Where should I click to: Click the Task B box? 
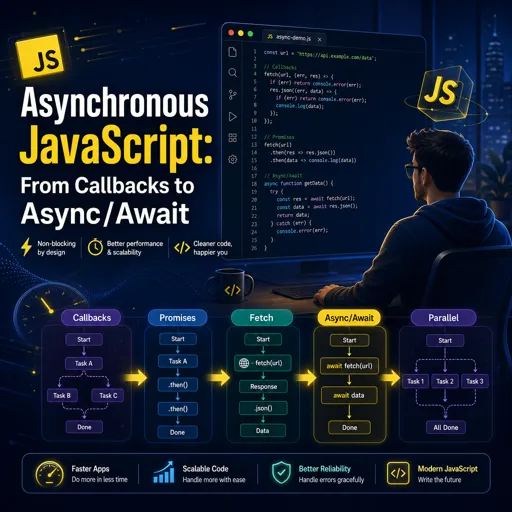(62, 395)
